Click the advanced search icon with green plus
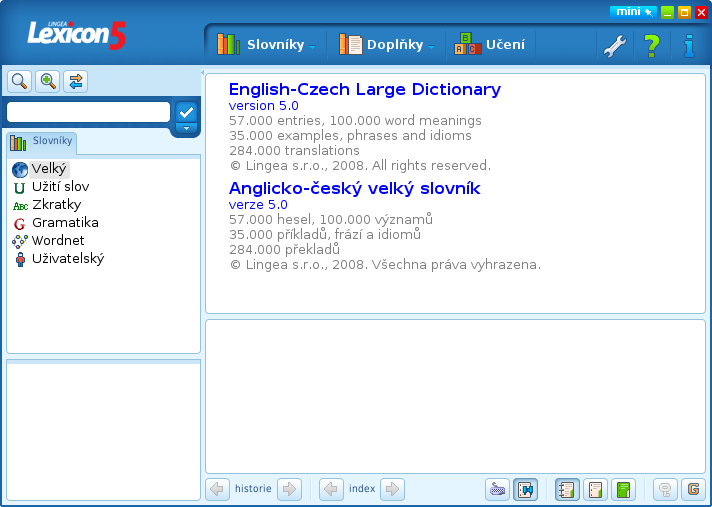 click(x=47, y=81)
